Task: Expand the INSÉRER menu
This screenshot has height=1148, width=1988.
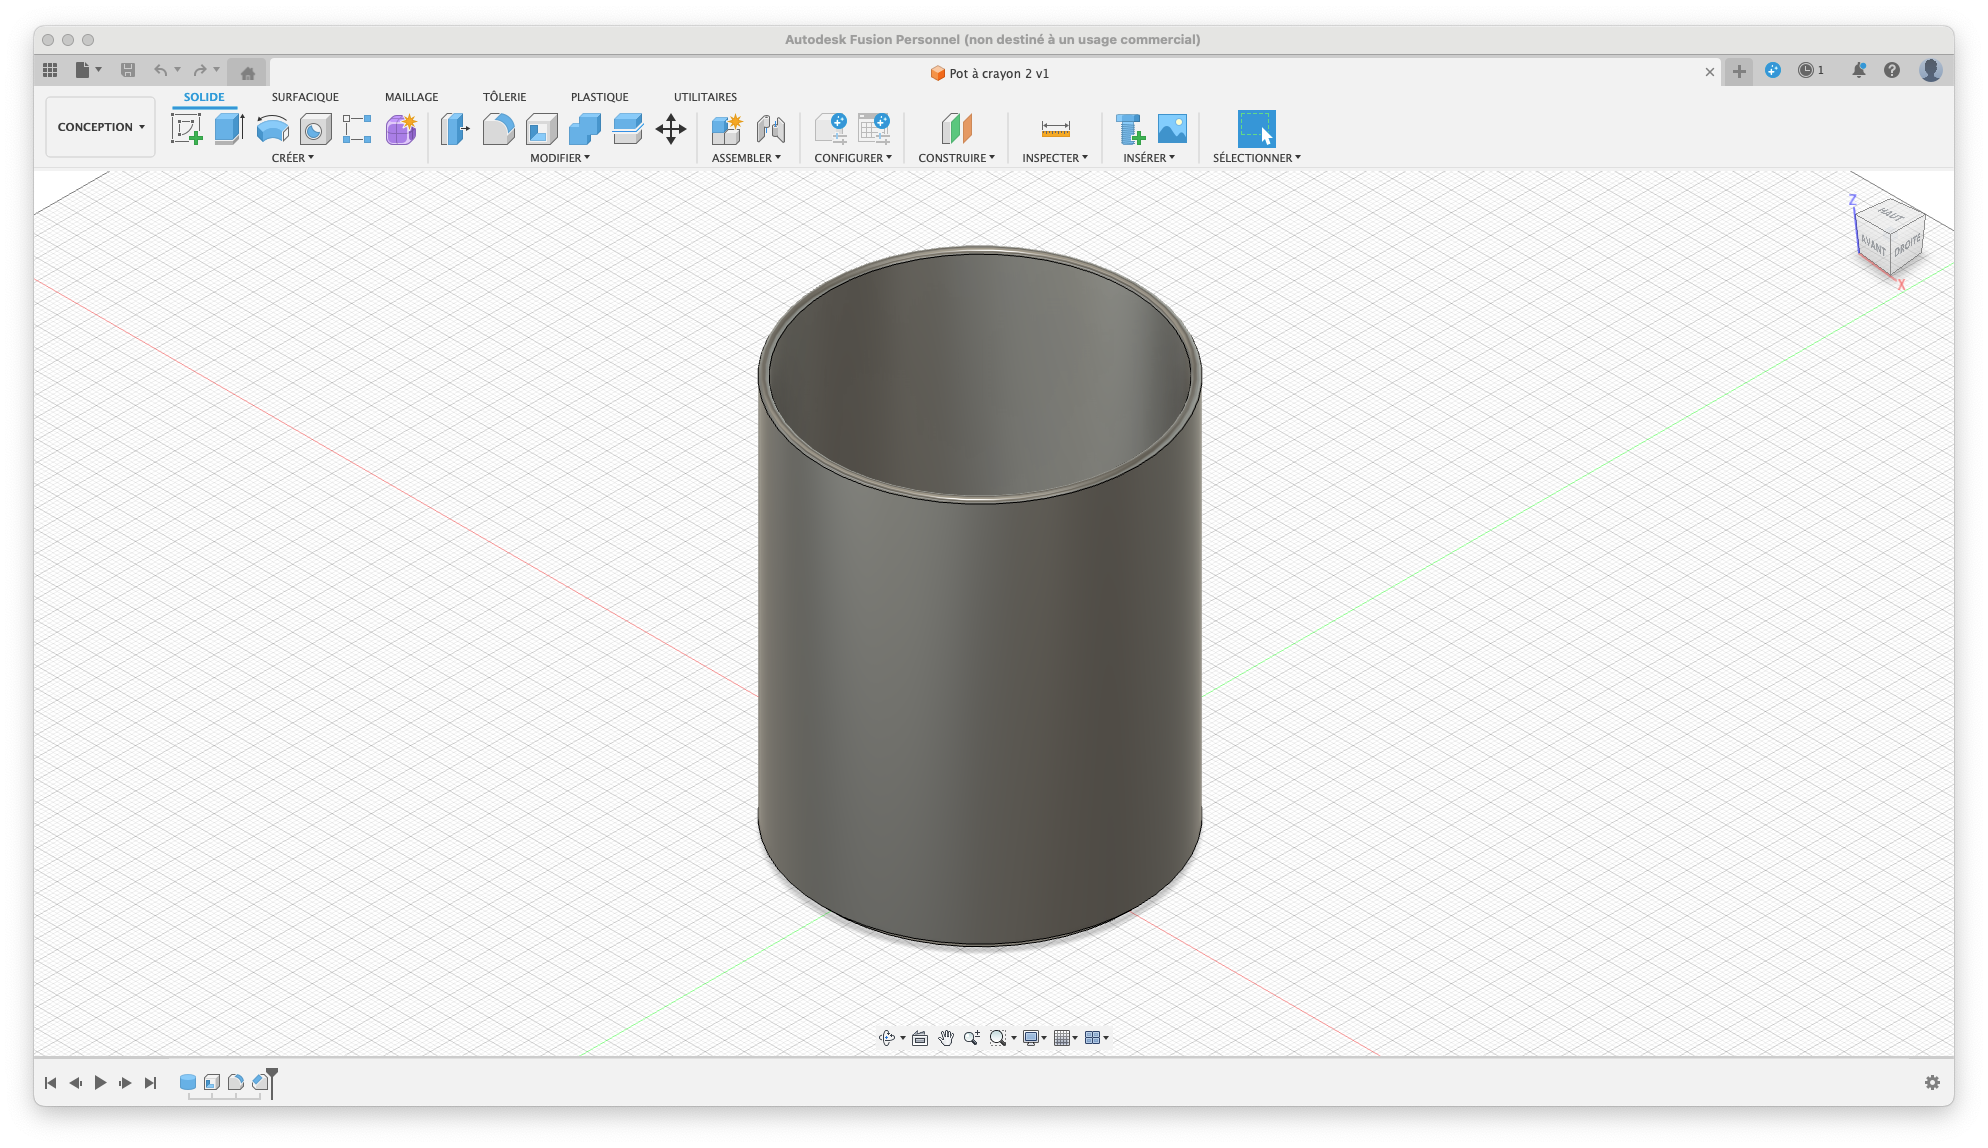Action: [1149, 158]
